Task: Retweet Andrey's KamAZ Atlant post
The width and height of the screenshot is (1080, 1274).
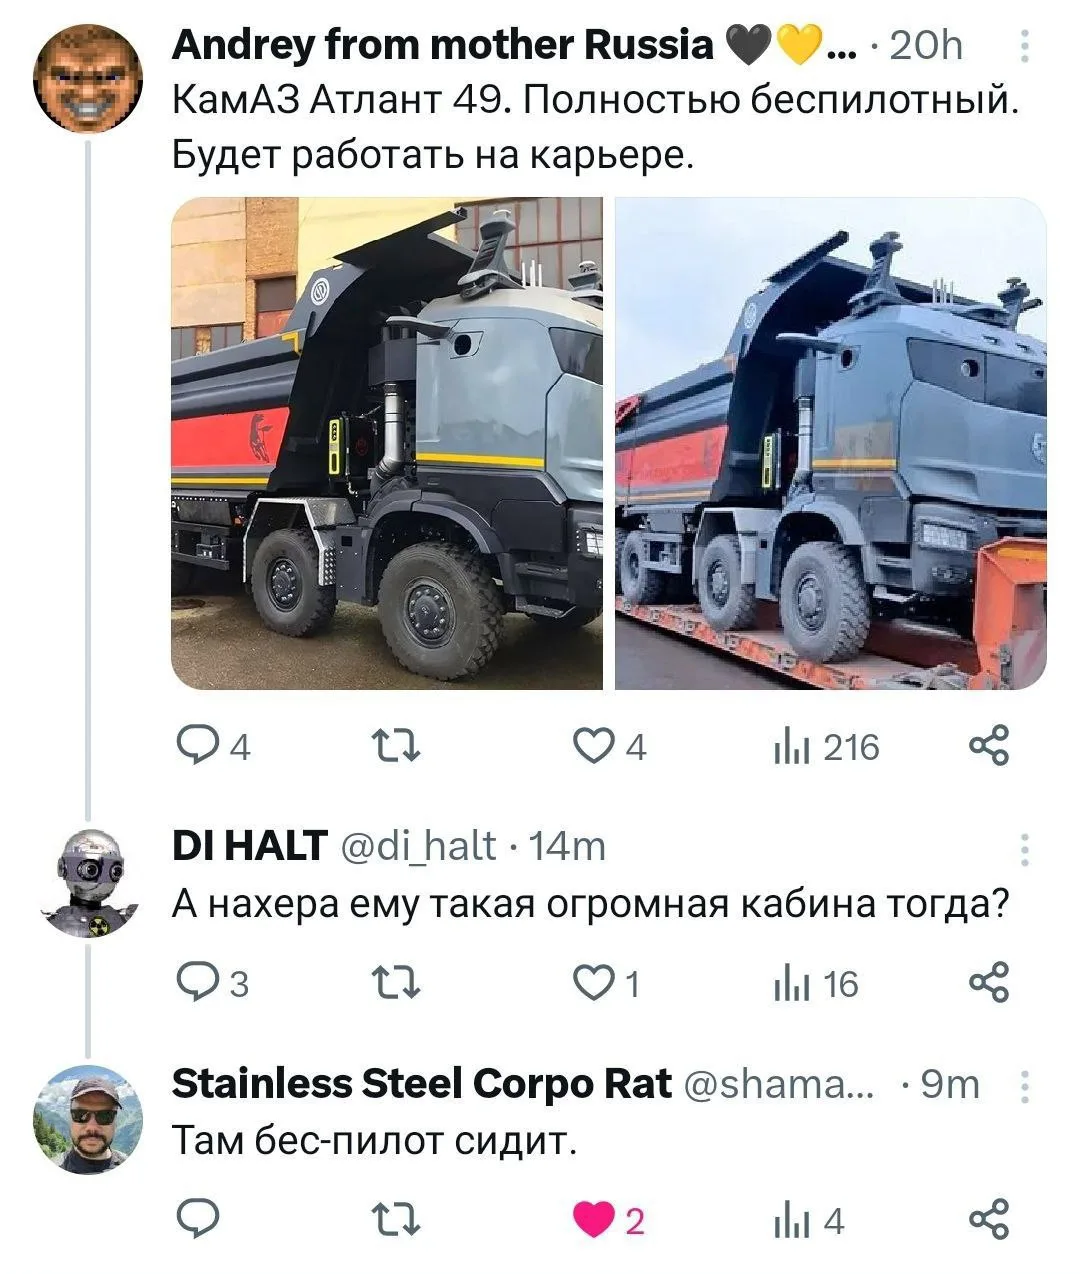Action: pos(395,747)
